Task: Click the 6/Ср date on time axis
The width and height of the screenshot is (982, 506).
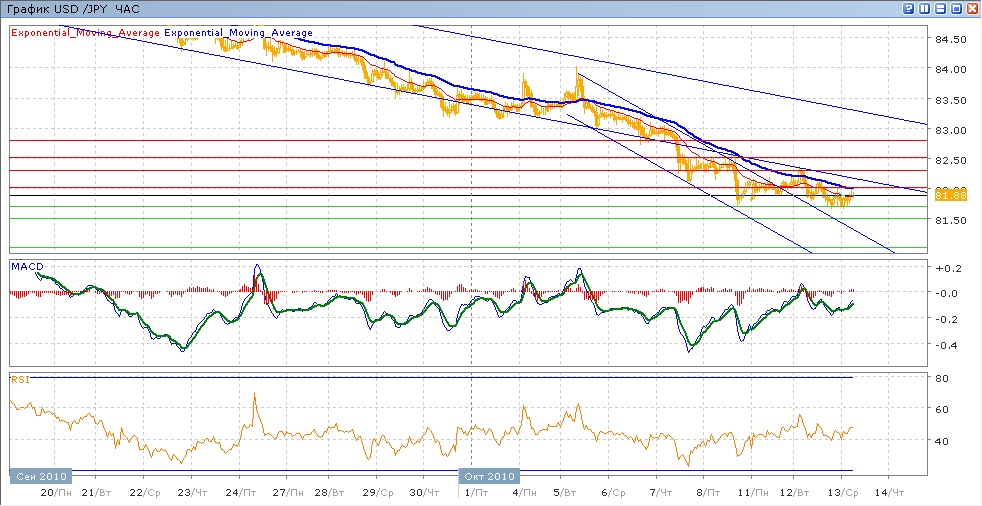Action: tap(612, 492)
